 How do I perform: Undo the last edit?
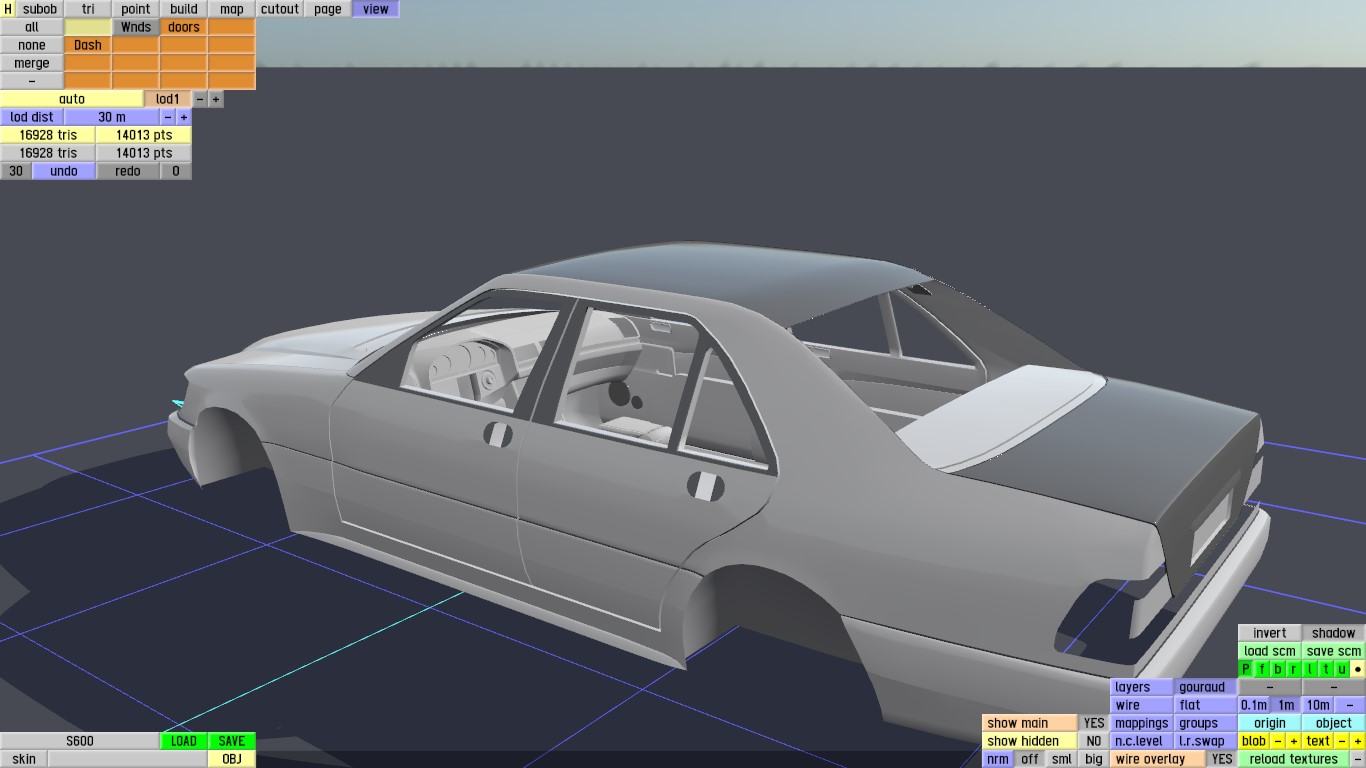pos(64,171)
